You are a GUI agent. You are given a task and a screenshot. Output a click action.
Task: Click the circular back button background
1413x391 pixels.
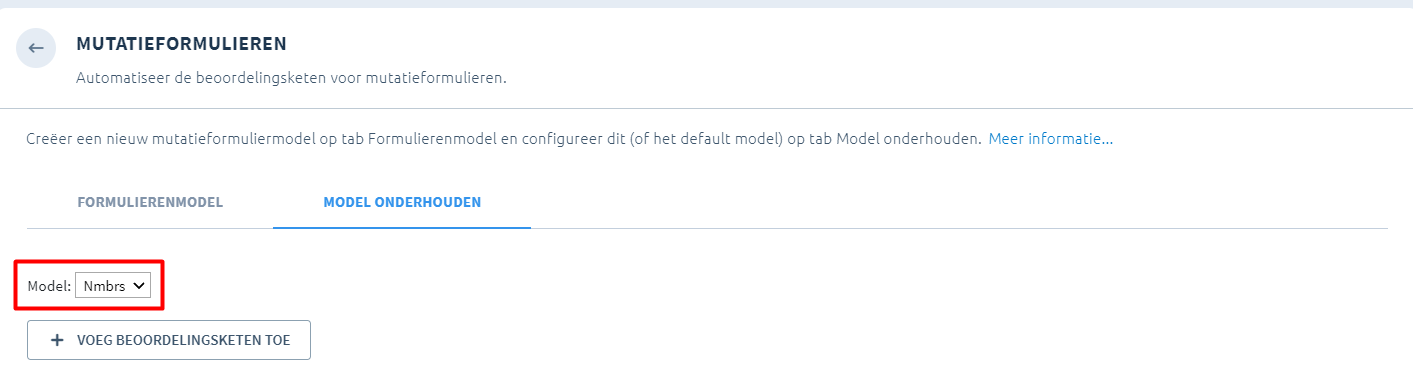[36, 48]
